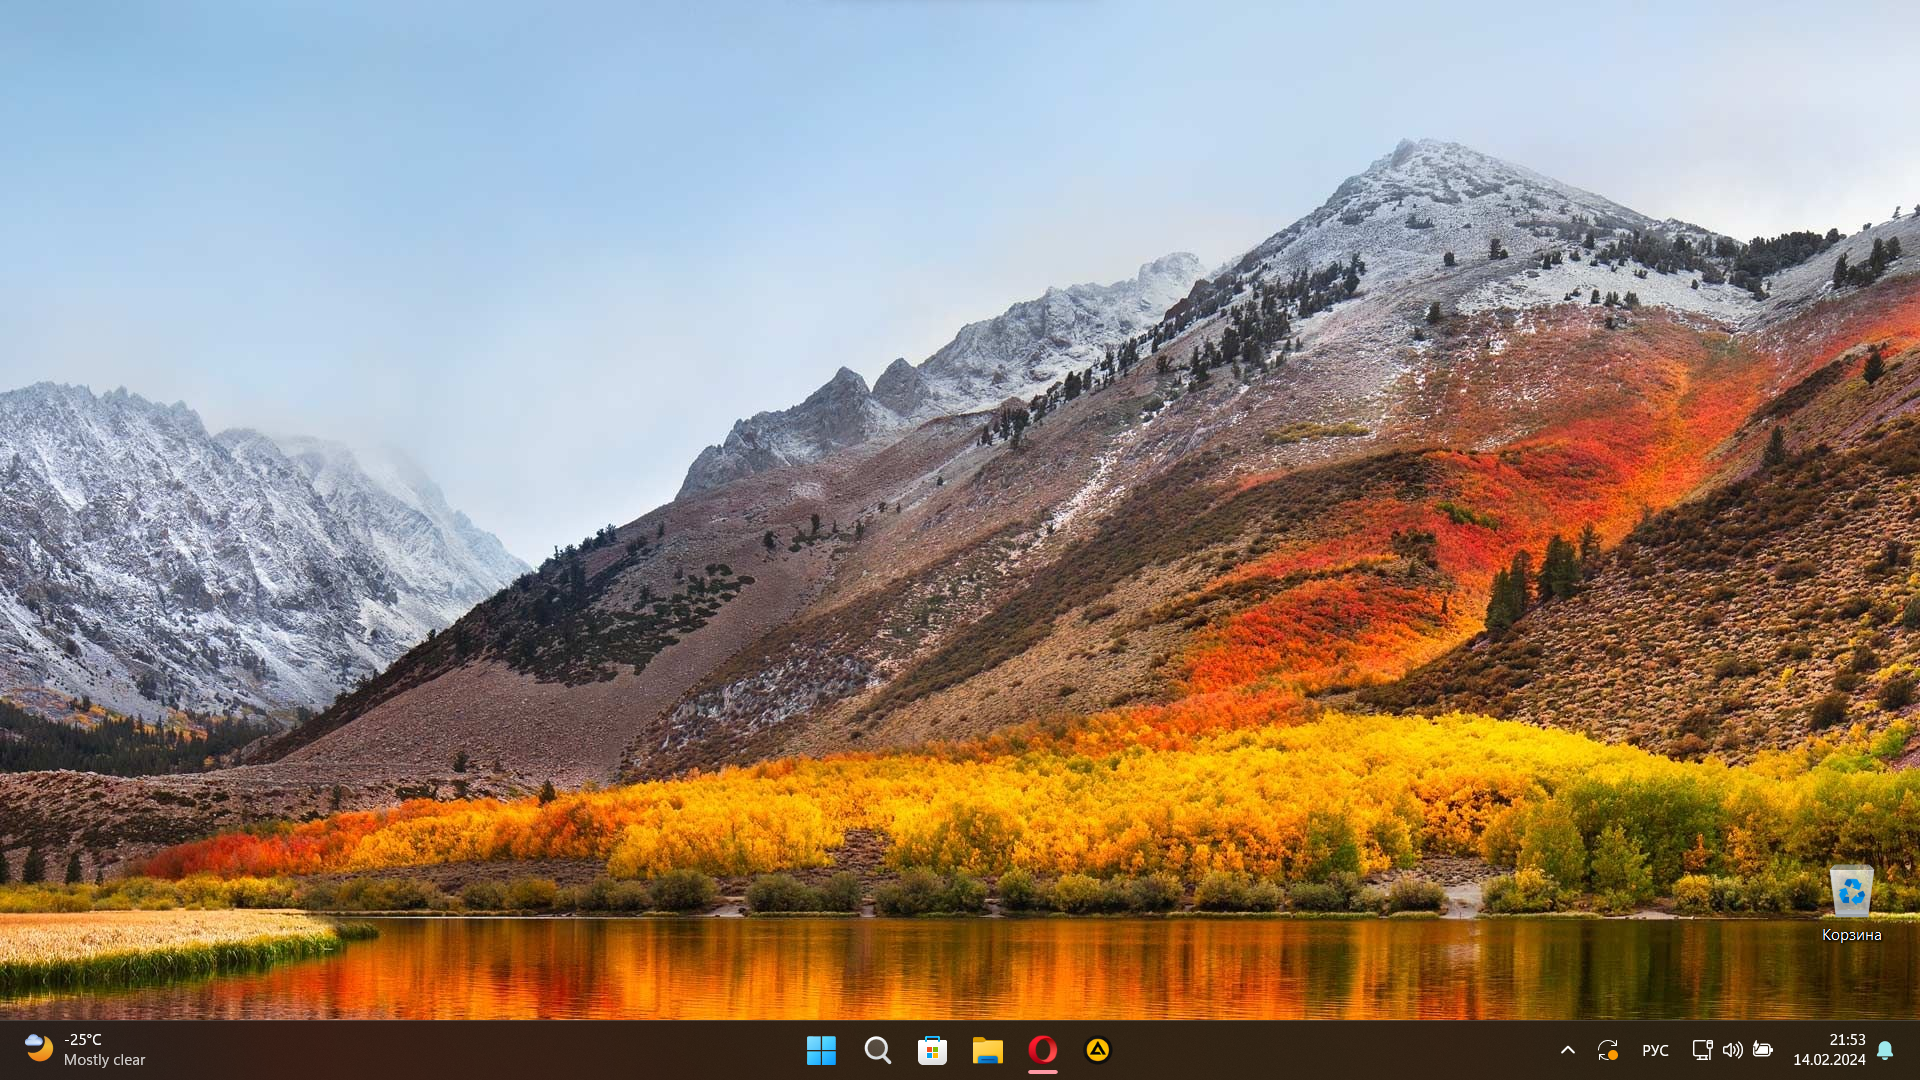This screenshot has height=1080, width=1920.
Task: Click the sync update tray icon
Action: coord(1607,1050)
